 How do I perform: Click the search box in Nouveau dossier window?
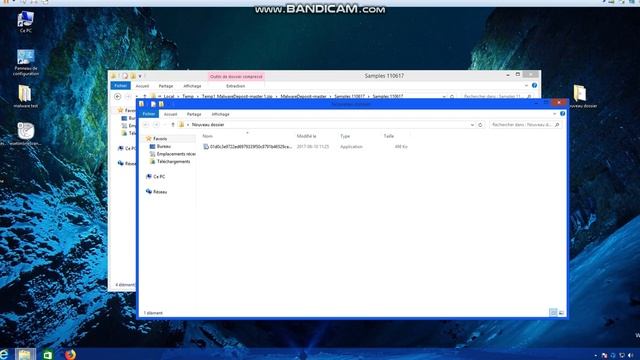tap(525, 124)
